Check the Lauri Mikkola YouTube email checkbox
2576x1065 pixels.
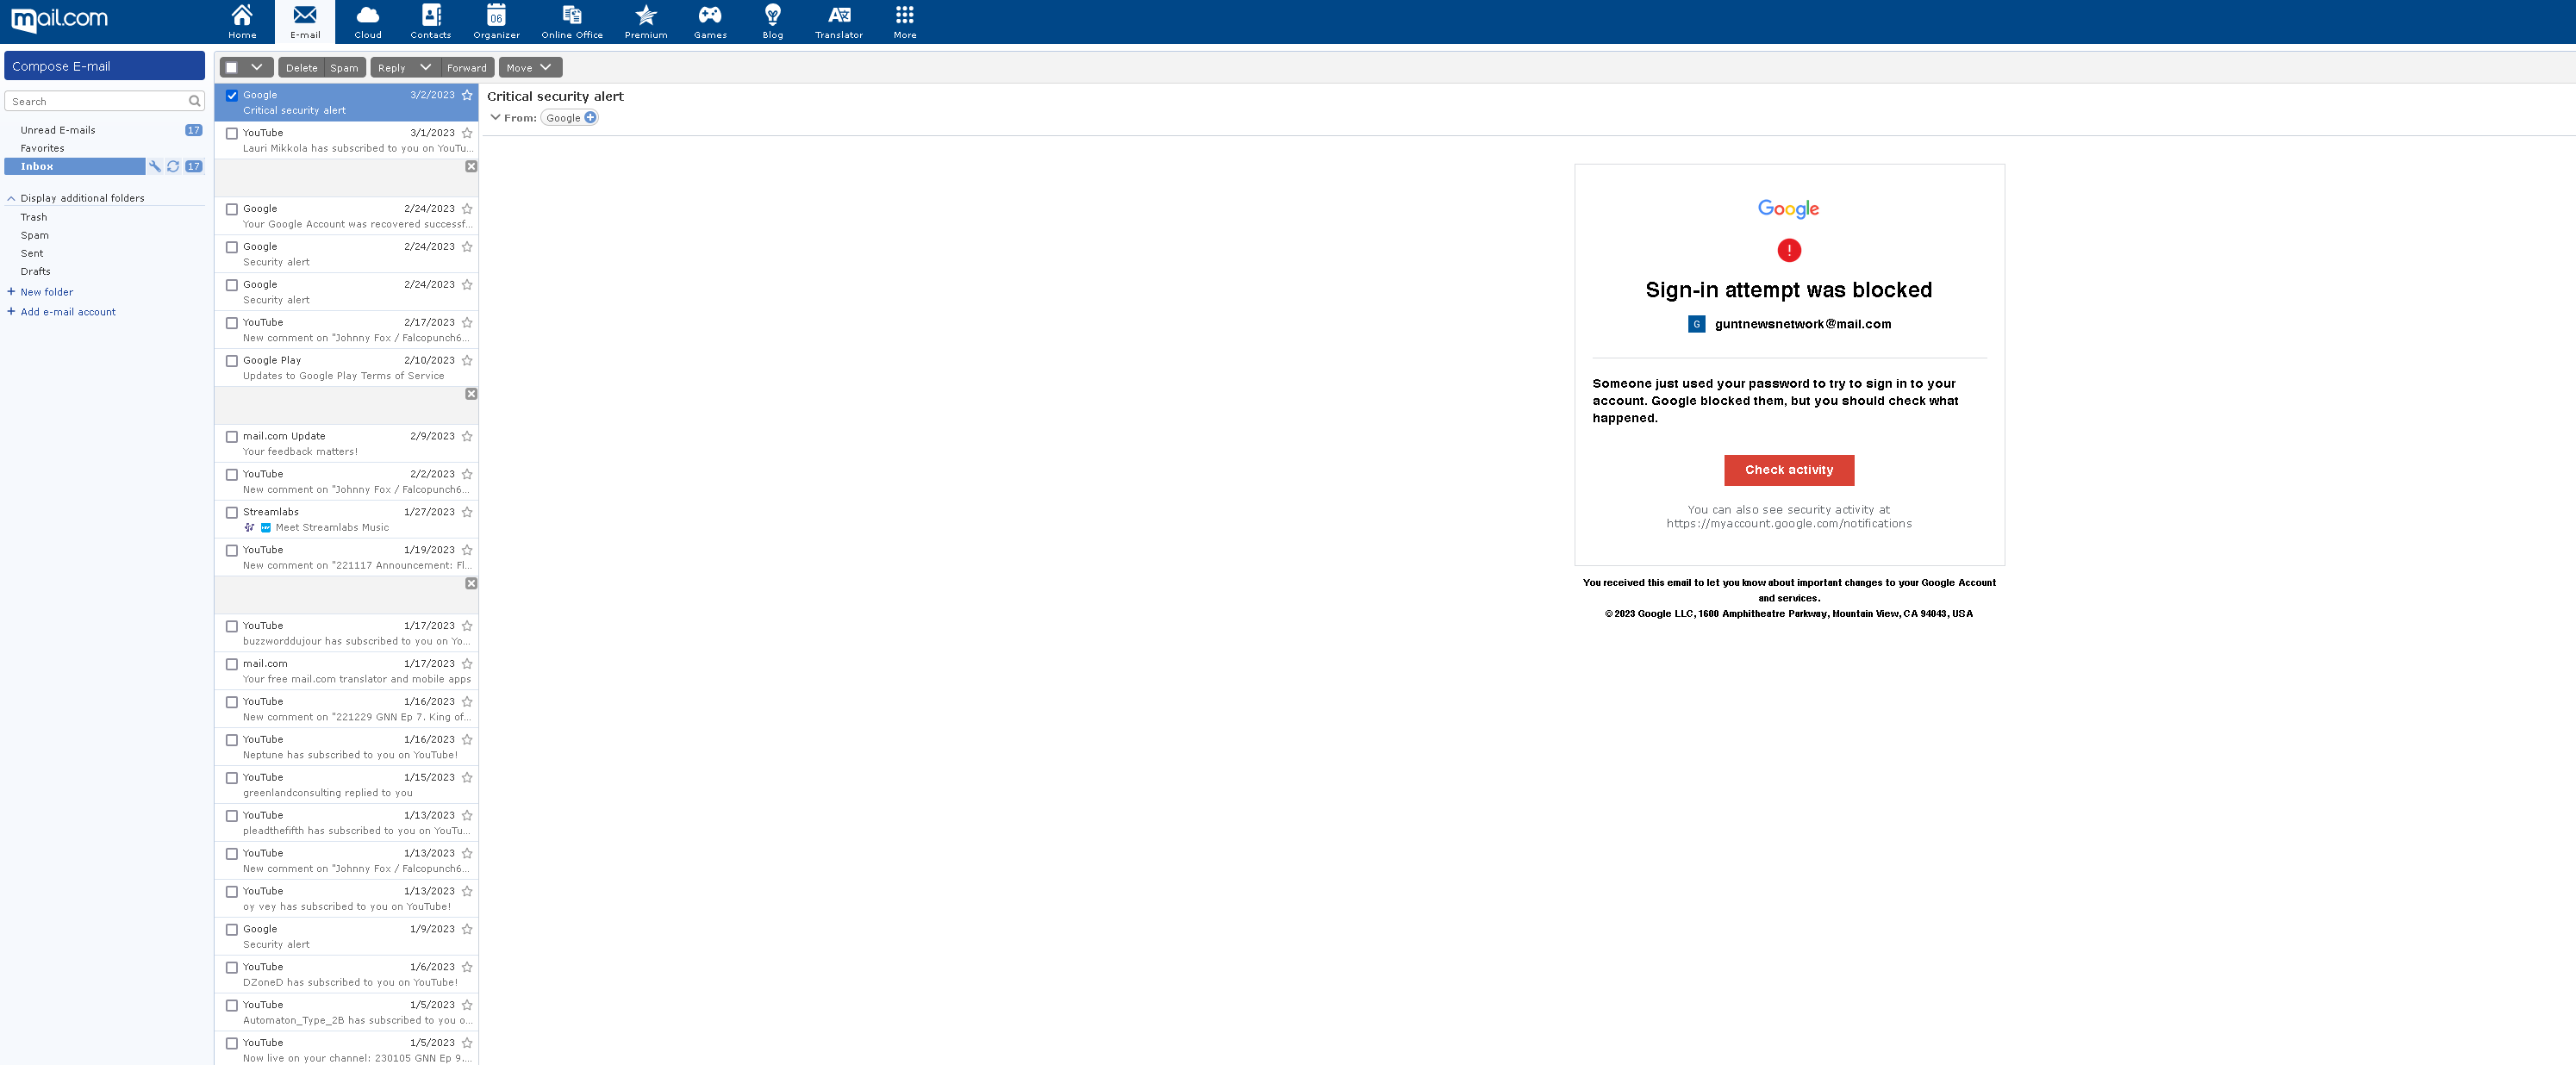click(x=232, y=133)
